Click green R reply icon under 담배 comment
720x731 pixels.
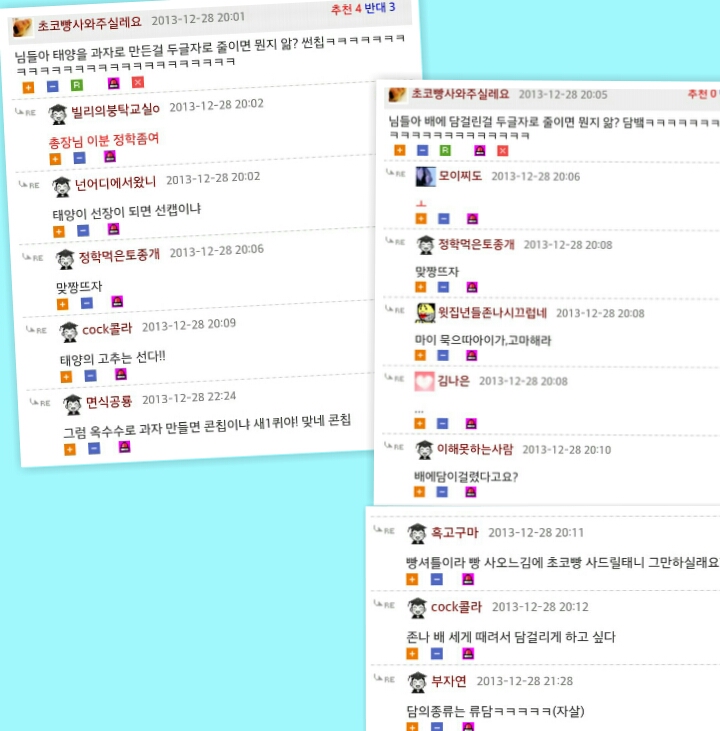click(x=445, y=150)
